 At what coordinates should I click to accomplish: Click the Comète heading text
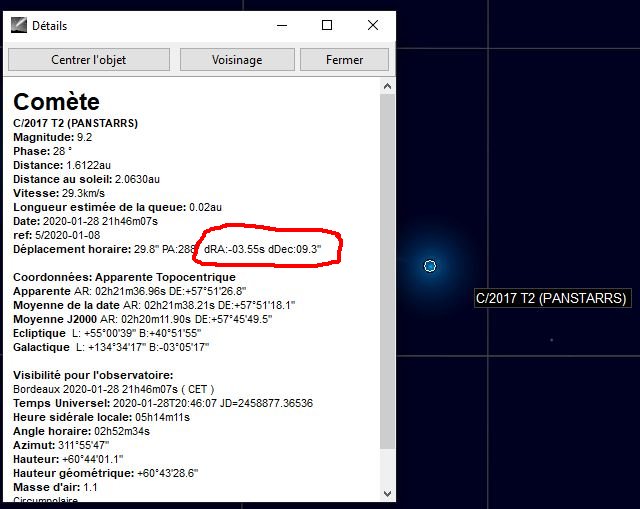pyautogui.click(x=56, y=102)
